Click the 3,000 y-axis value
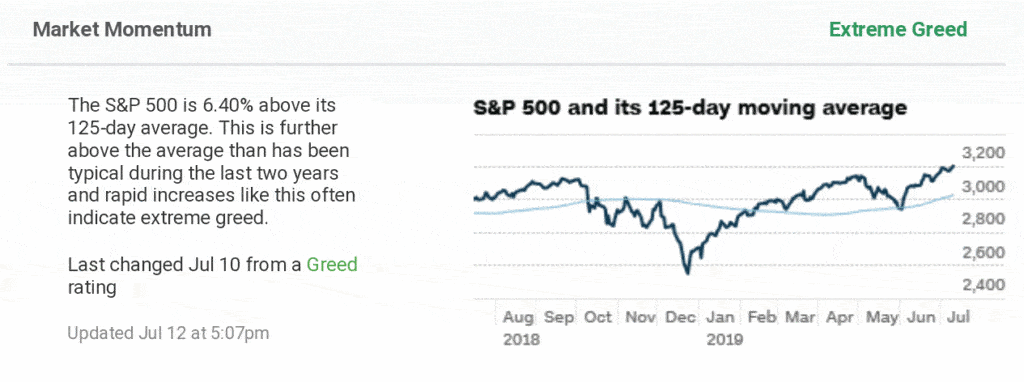The height and width of the screenshot is (382, 1024). [982, 187]
